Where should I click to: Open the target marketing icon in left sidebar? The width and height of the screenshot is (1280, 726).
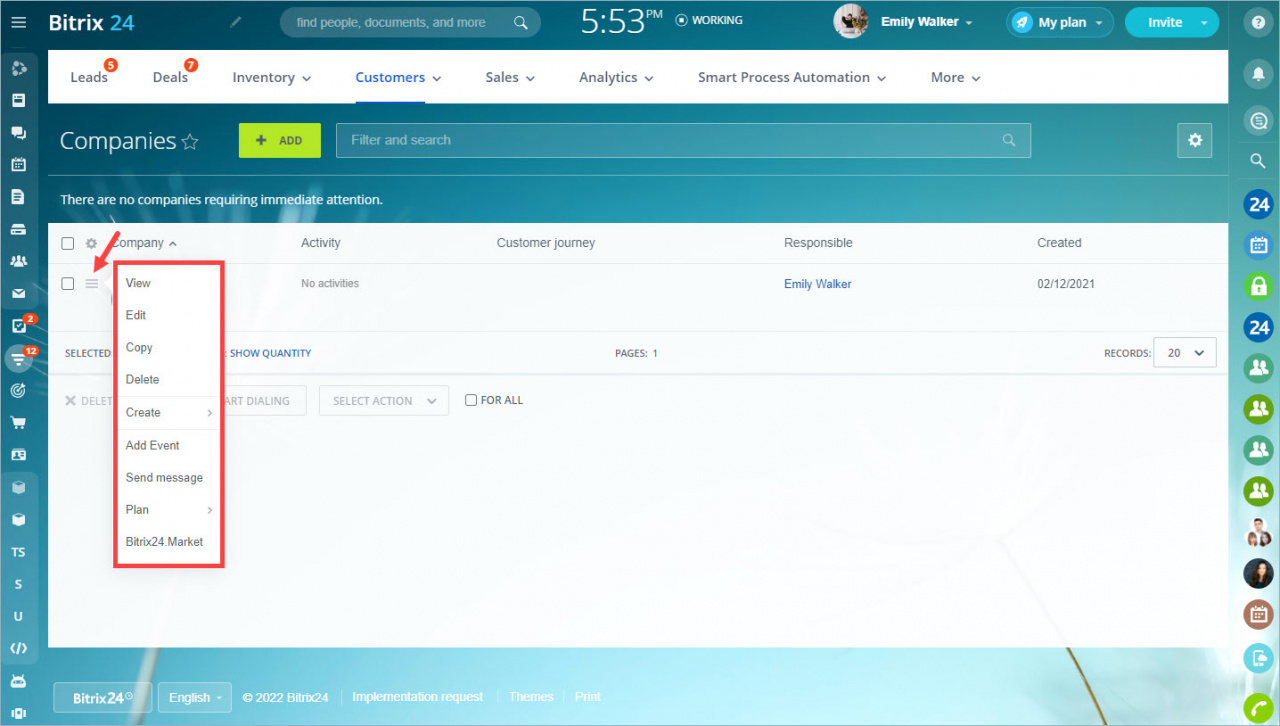[x=18, y=390]
